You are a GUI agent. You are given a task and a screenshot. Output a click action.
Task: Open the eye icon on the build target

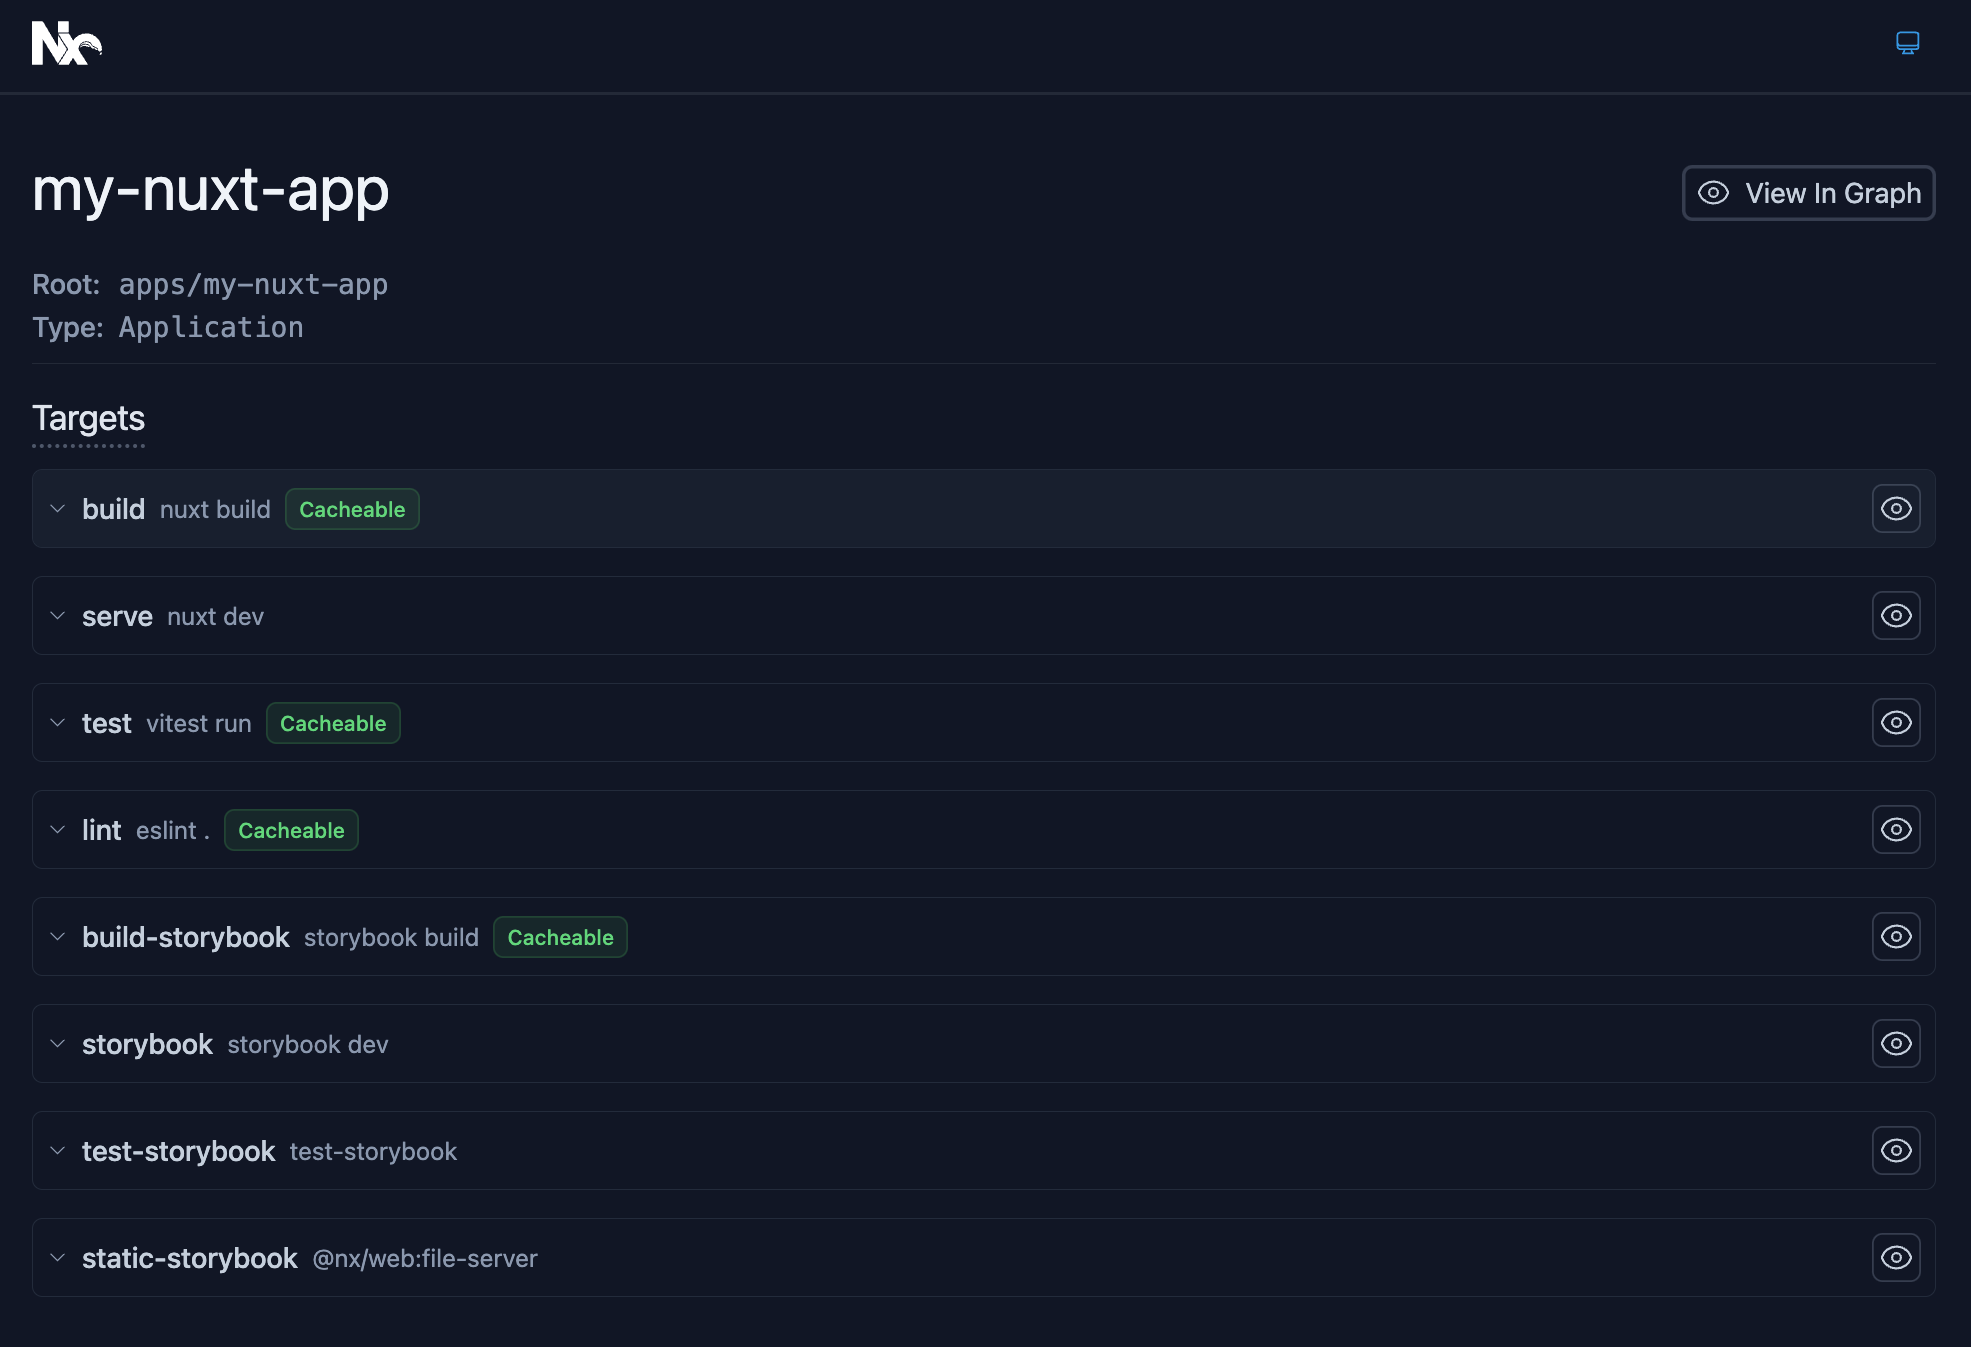click(x=1896, y=508)
